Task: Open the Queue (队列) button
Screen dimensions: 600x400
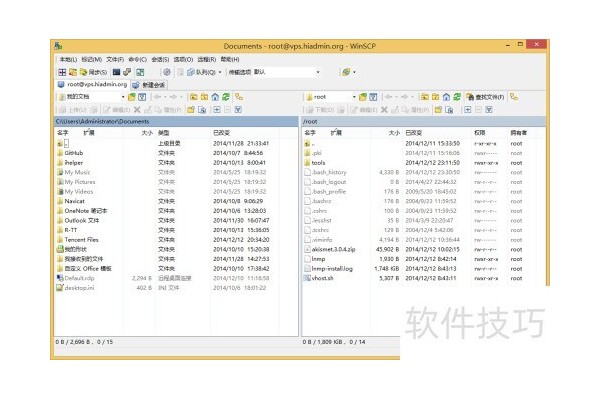Action: [201, 72]
